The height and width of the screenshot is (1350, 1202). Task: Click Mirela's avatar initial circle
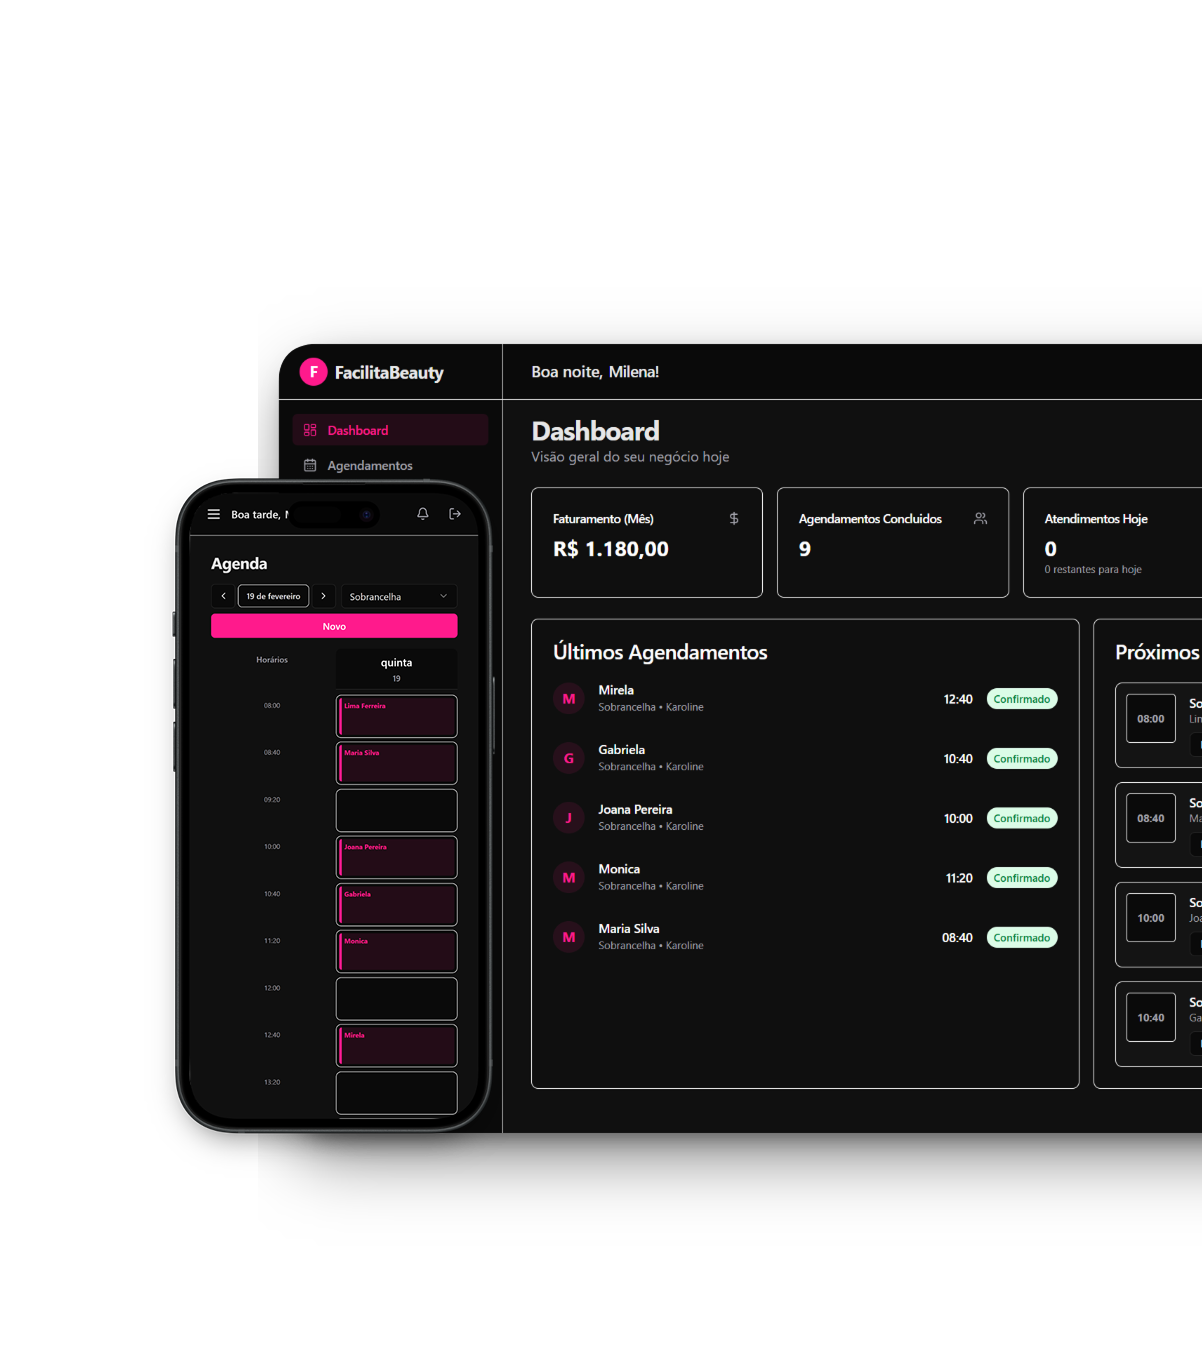coord(568,698)
